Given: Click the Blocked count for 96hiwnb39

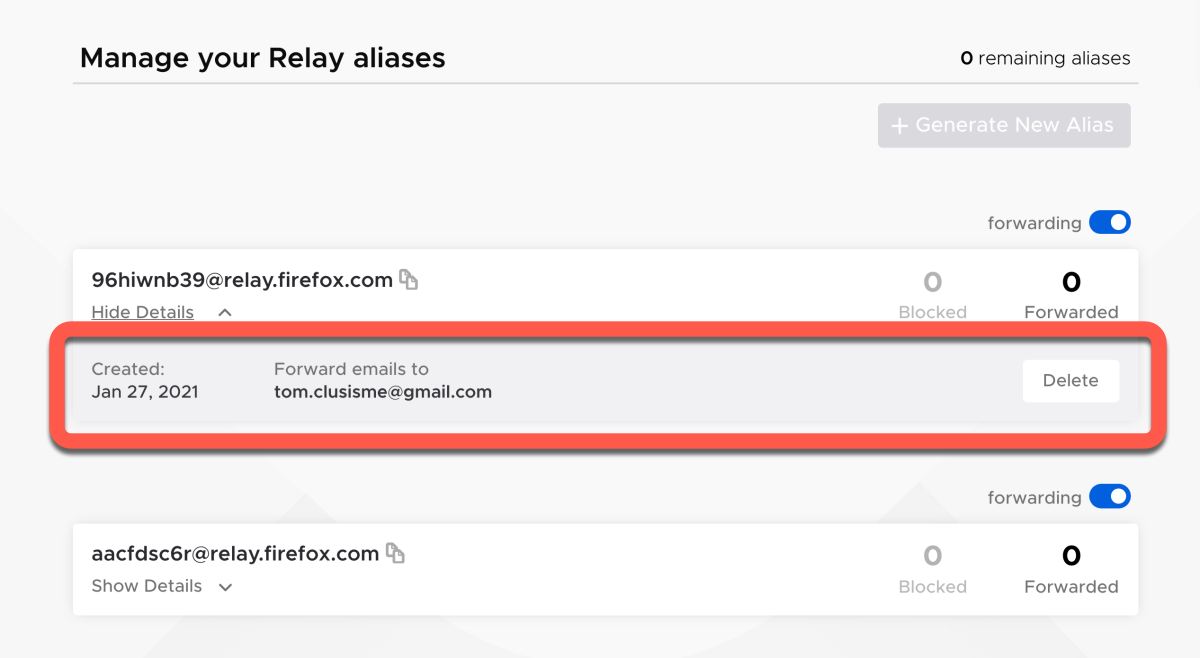Looking at the screenshot, I should coord(932,283).
